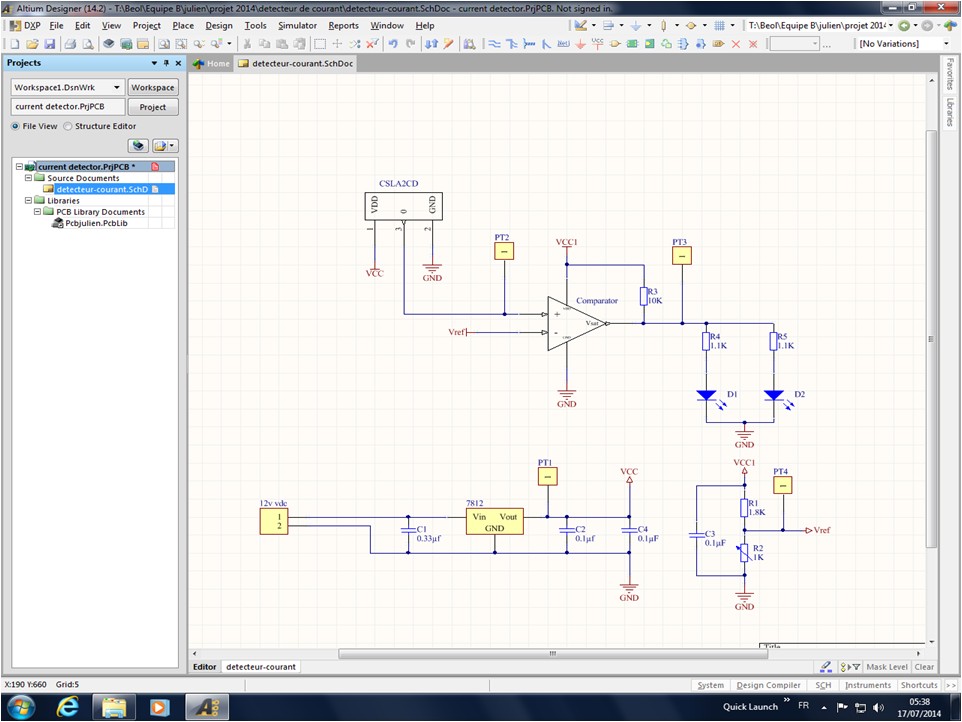
Task: Click the Undo arrow icon
Action: click(392, 44)
